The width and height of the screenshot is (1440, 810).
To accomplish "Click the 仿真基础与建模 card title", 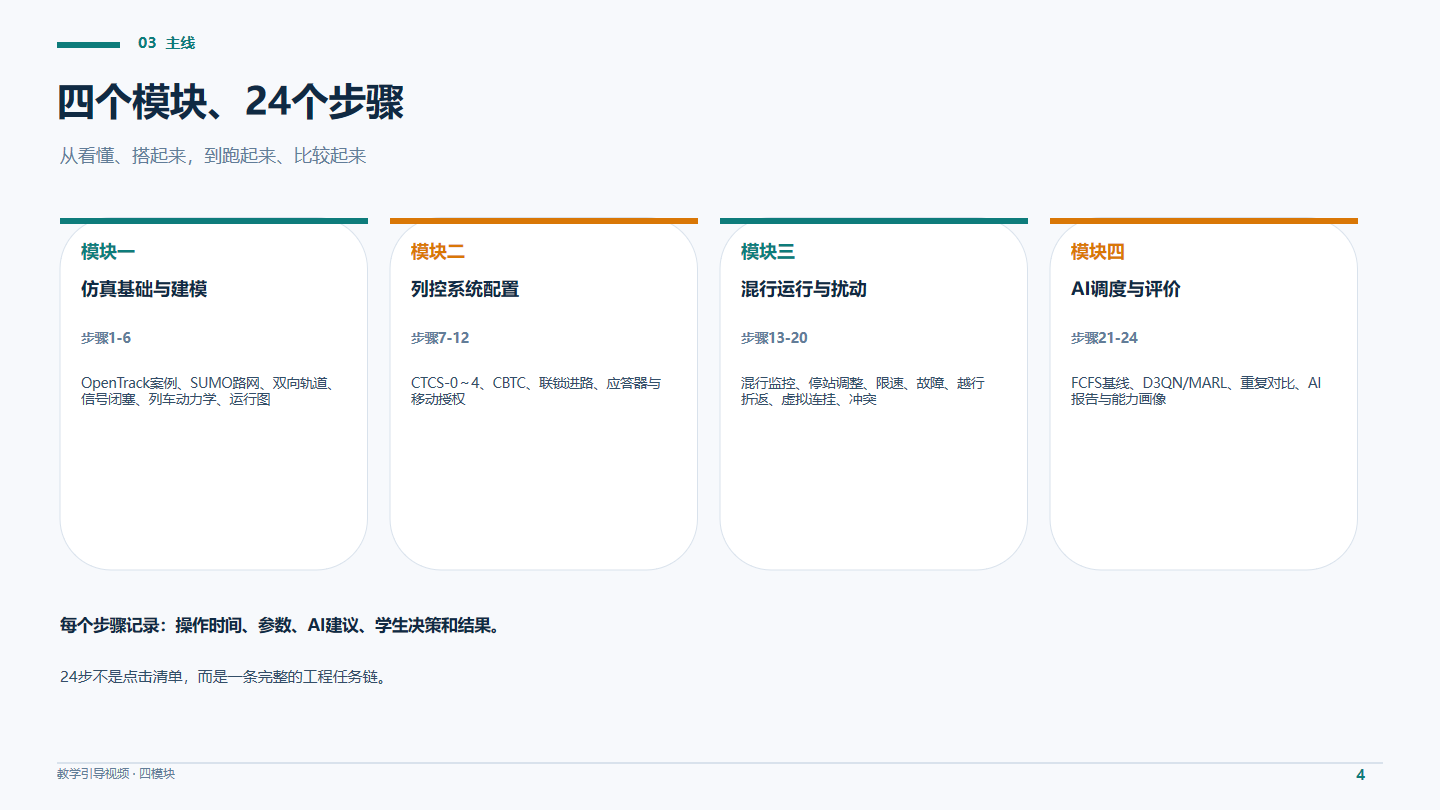I will (144, 289).
